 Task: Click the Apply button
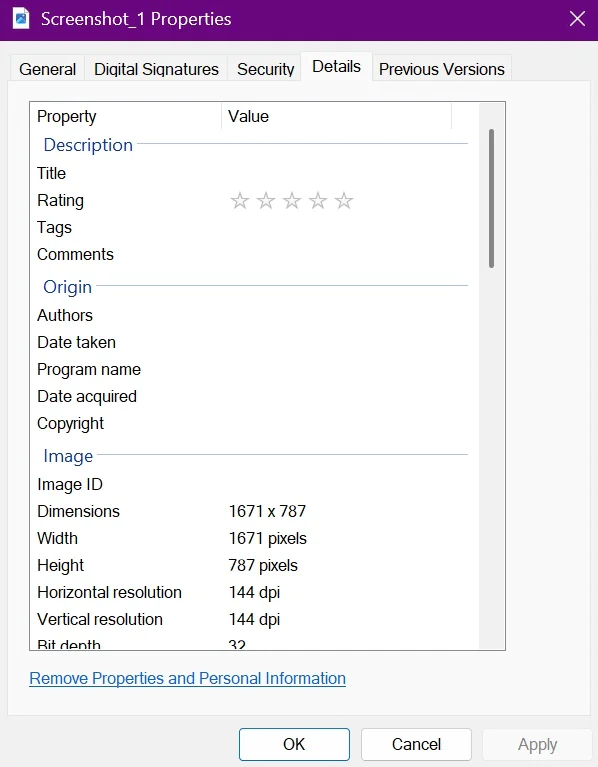(x=537, y=744)
